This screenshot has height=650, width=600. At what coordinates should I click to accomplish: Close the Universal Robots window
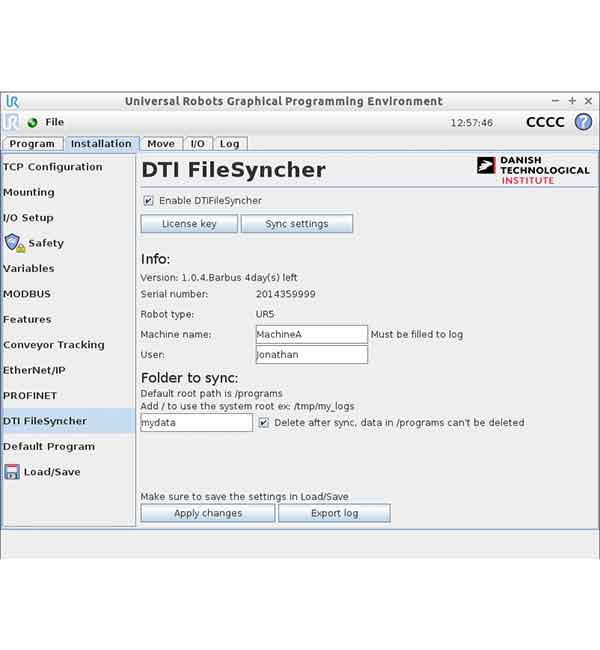coord(588,101)
